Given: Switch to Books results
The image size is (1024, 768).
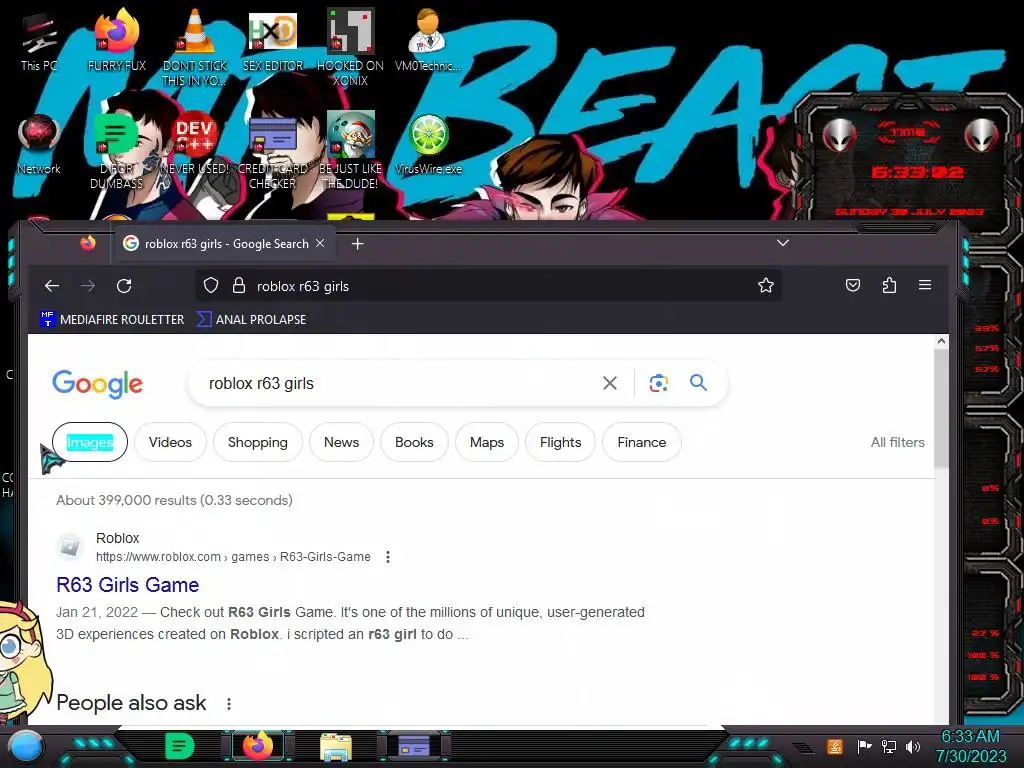Looking at the screenshot, I should (x=414, y=442).
